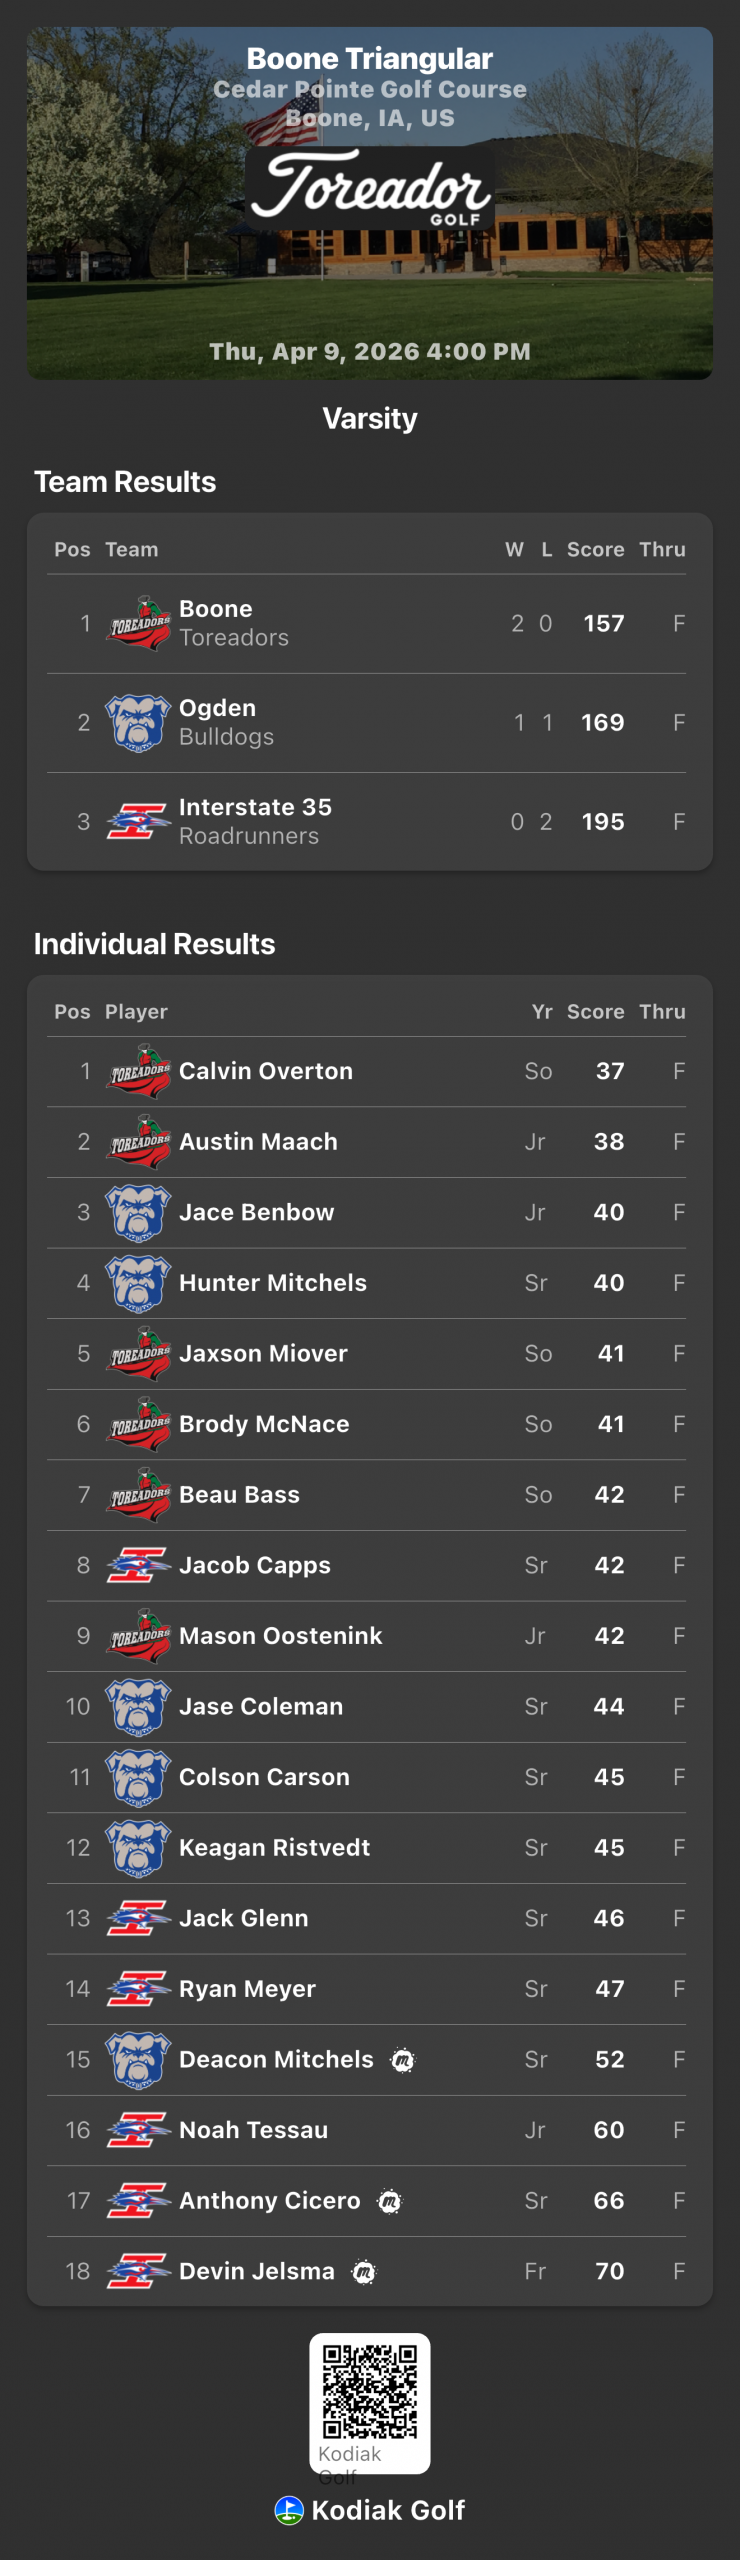740x2560 pixels.
Task: Click the Toreador Golf logo in banner
Action: pyautogui.click(x=370, y=188)
